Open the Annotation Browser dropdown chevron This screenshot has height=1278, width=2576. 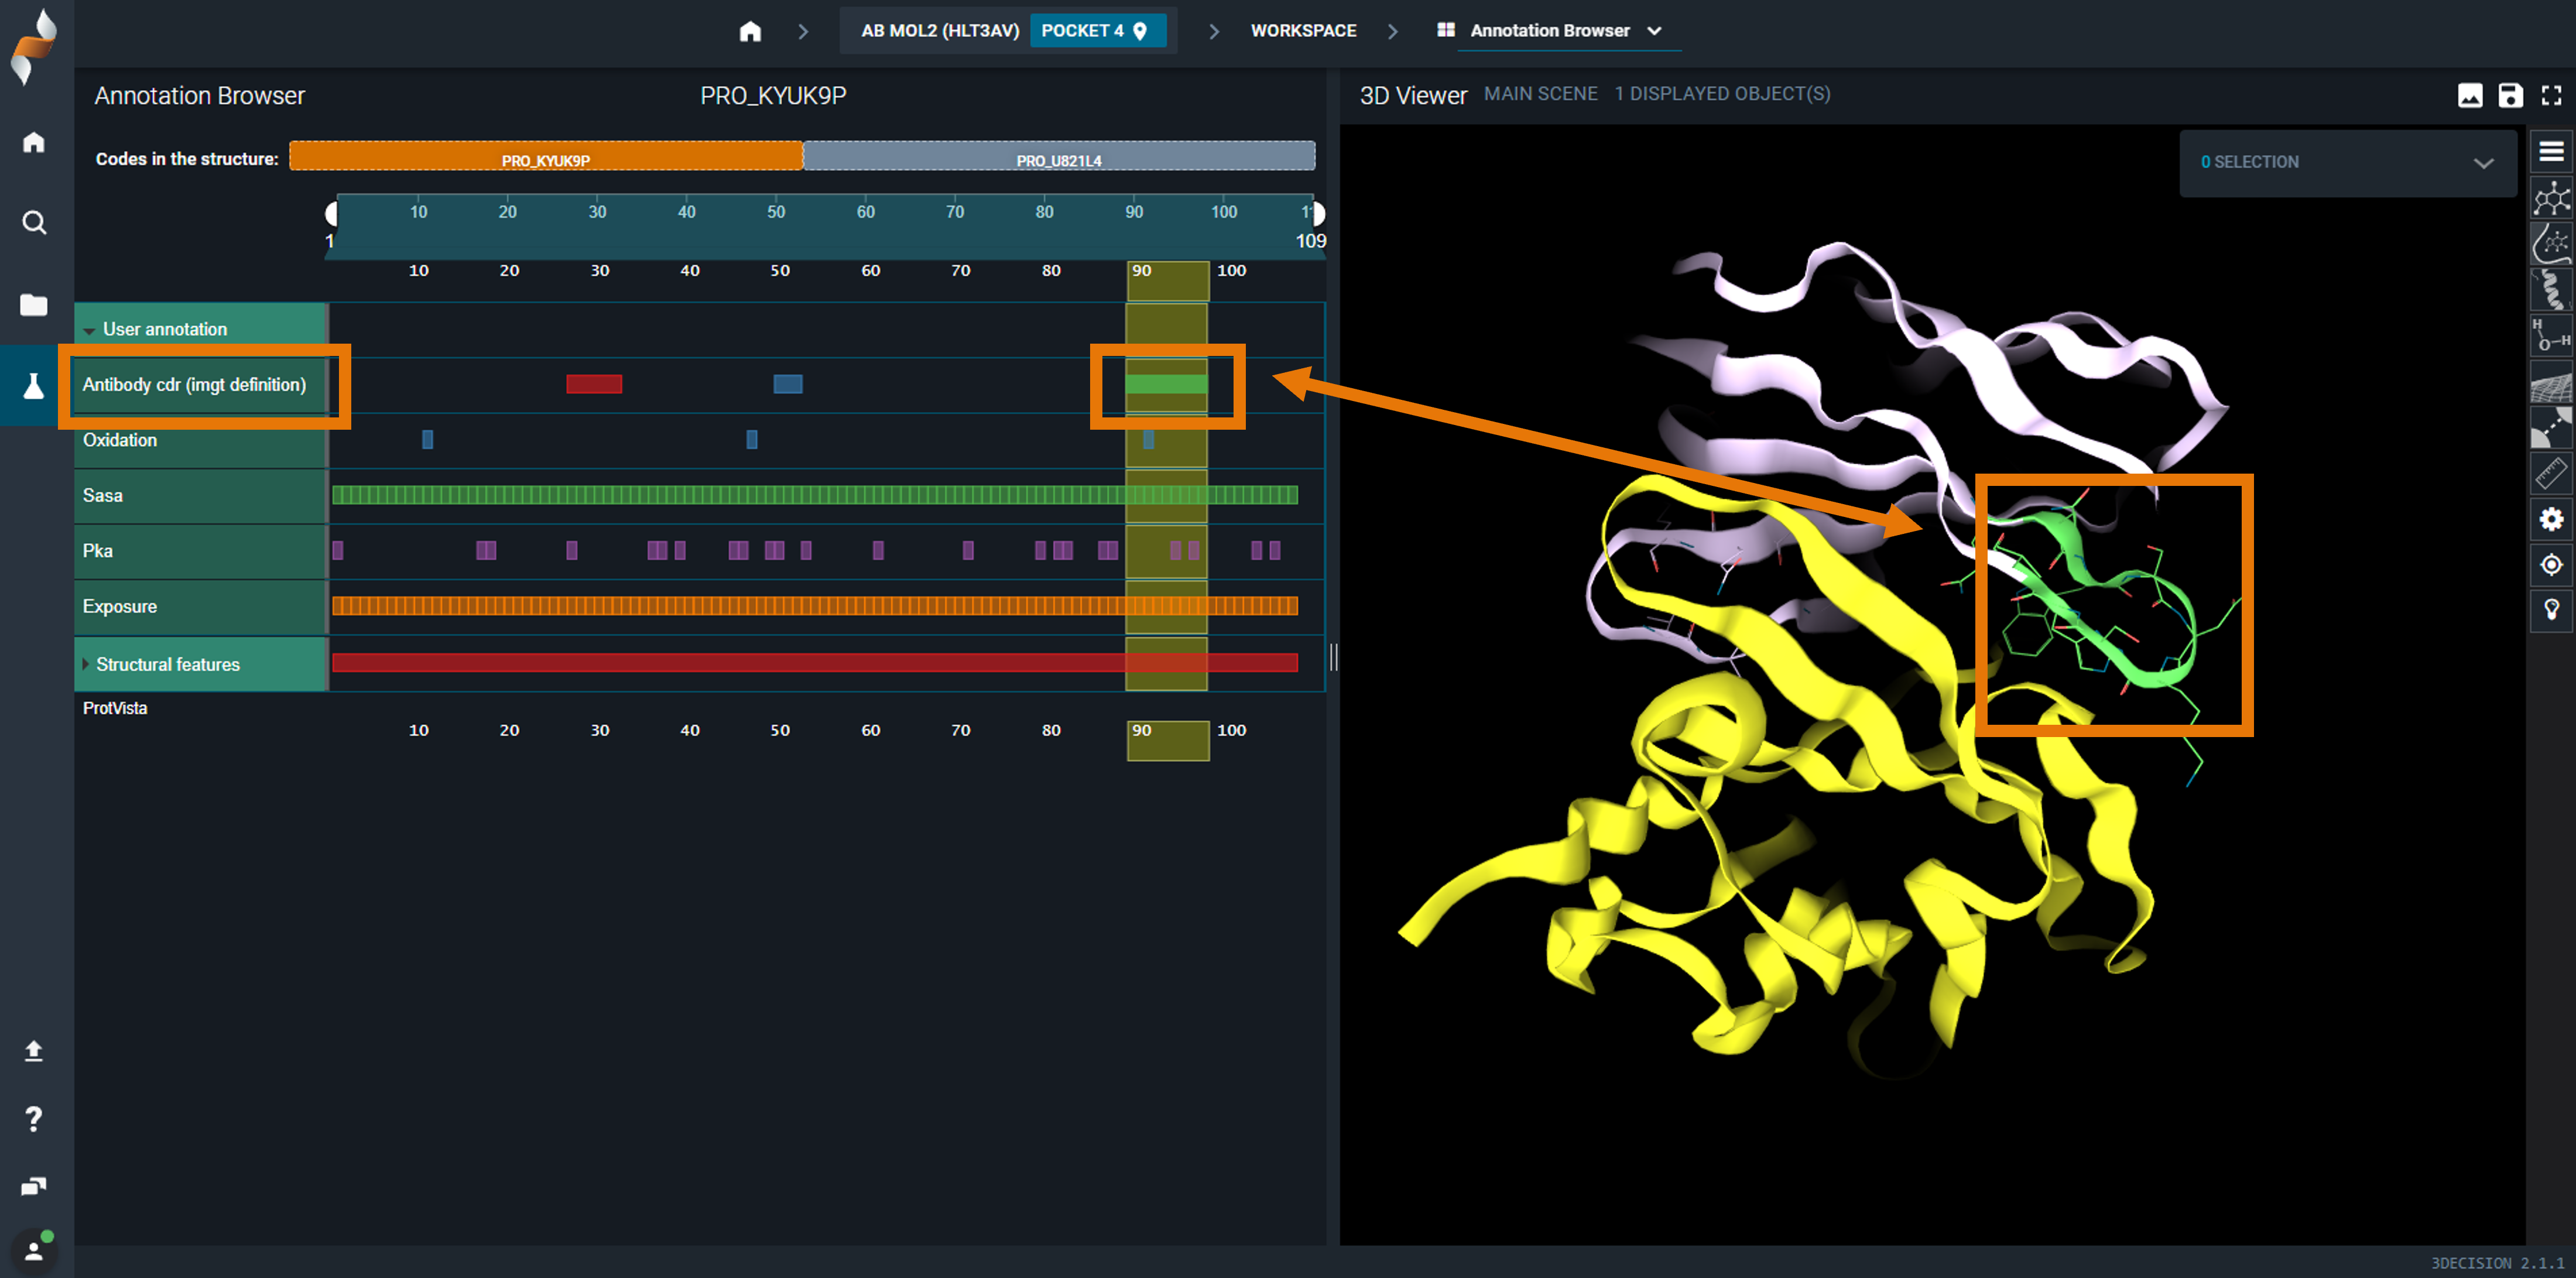[1655, 31]
